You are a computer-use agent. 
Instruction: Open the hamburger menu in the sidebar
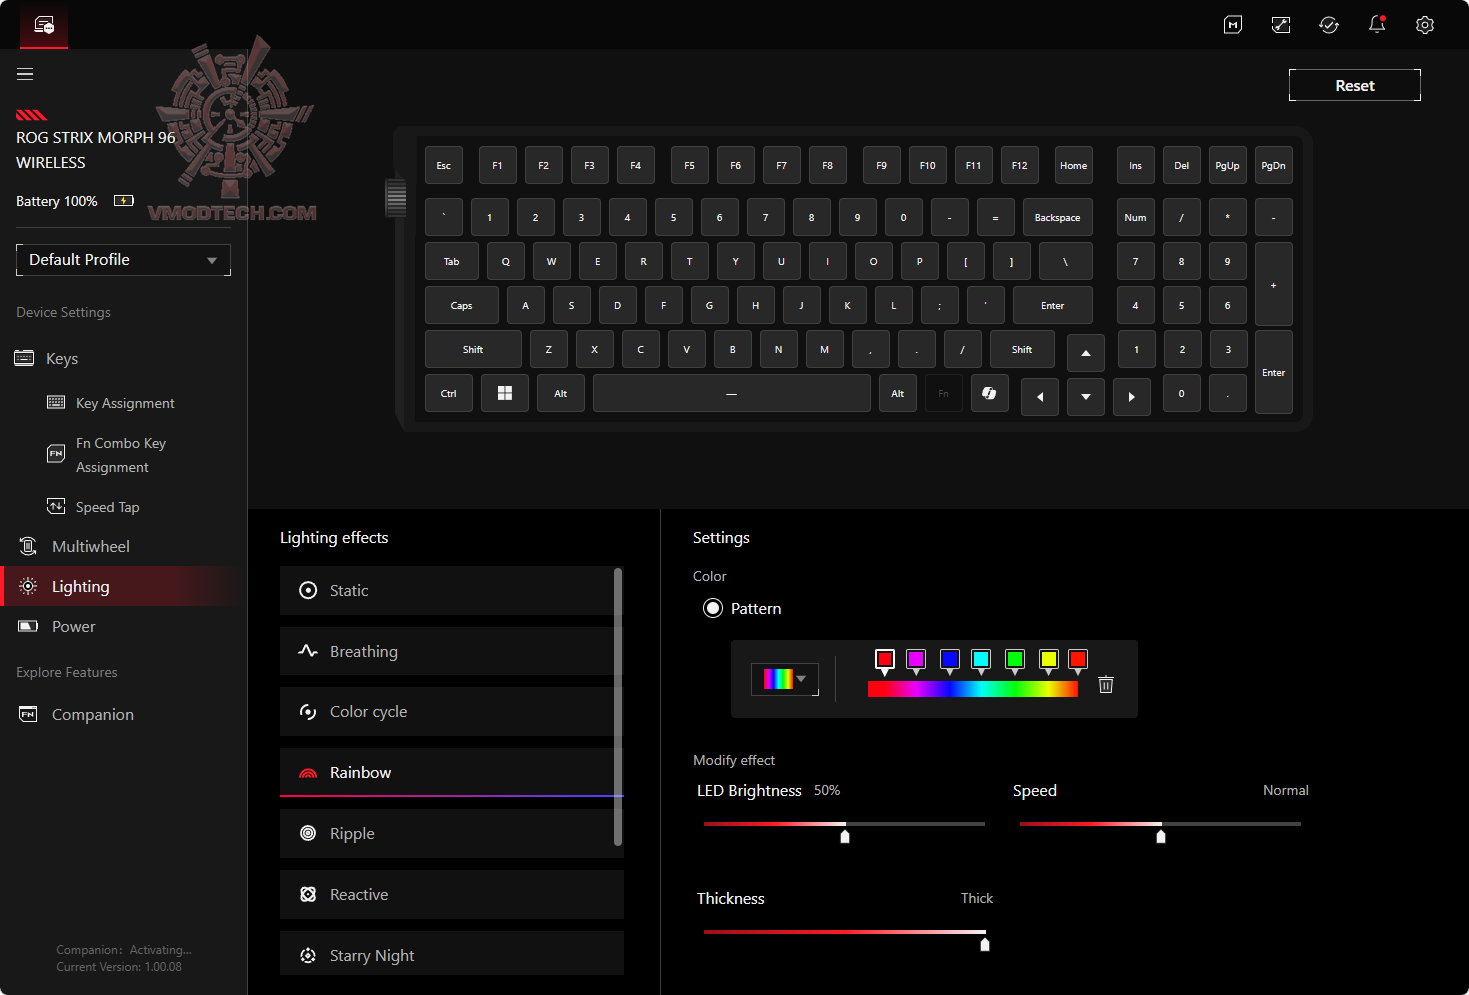pyautogui.click(x=25, y=74)
